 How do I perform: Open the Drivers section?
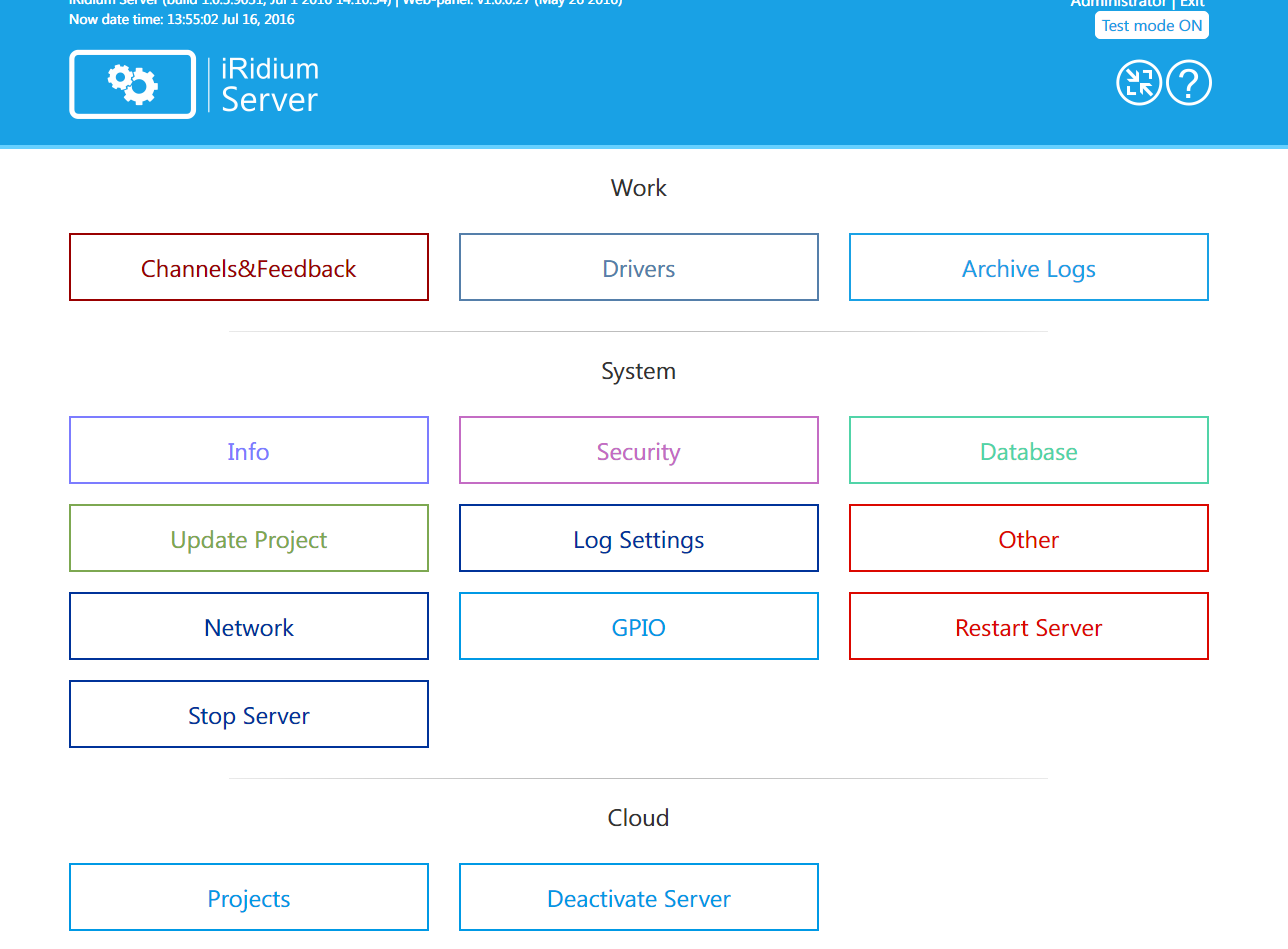639,267
